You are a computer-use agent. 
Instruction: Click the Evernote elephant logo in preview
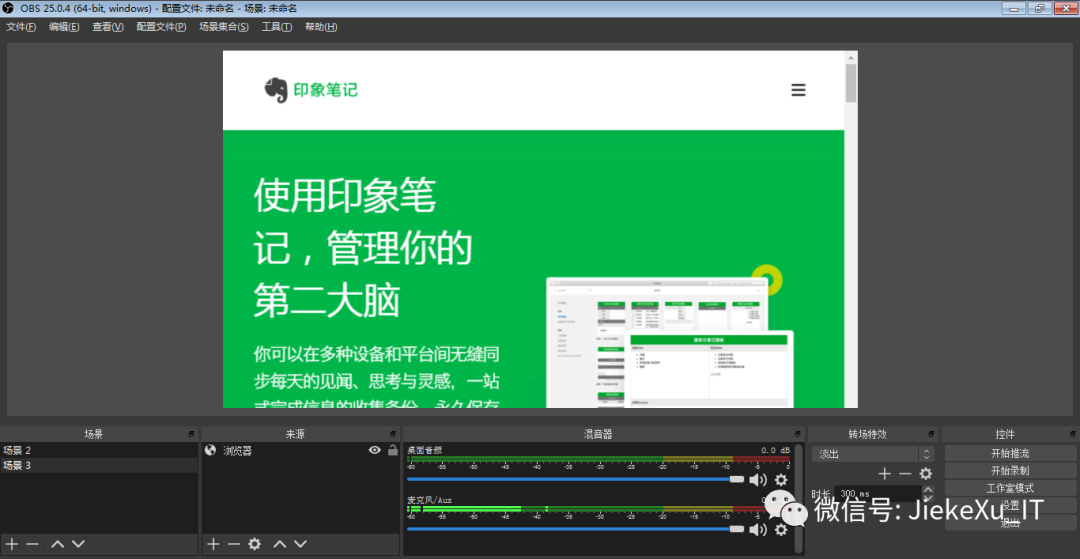(x=276, y=90)
